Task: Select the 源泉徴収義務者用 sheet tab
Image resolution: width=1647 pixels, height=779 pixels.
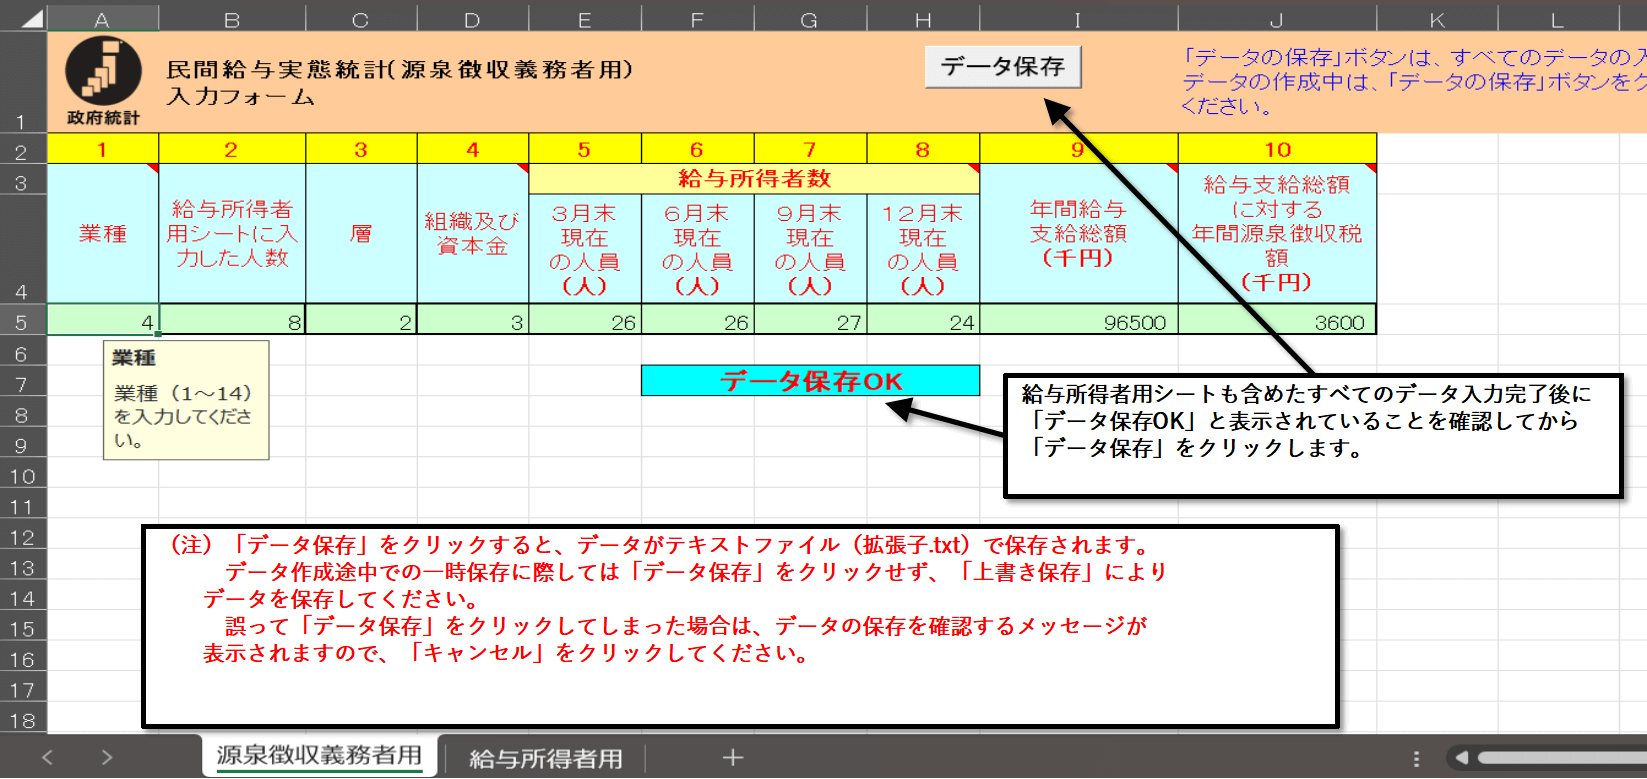Action: point(319,756)
